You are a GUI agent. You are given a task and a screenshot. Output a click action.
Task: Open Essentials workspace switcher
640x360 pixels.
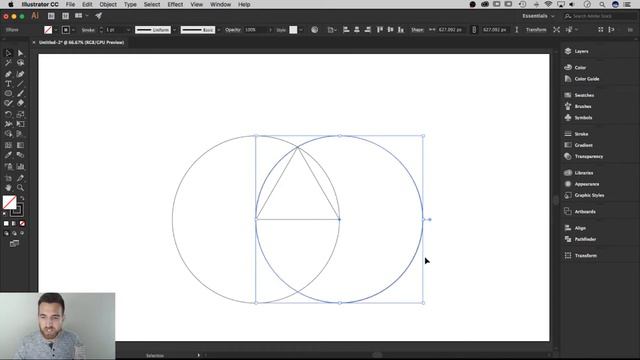coord(538,16)
